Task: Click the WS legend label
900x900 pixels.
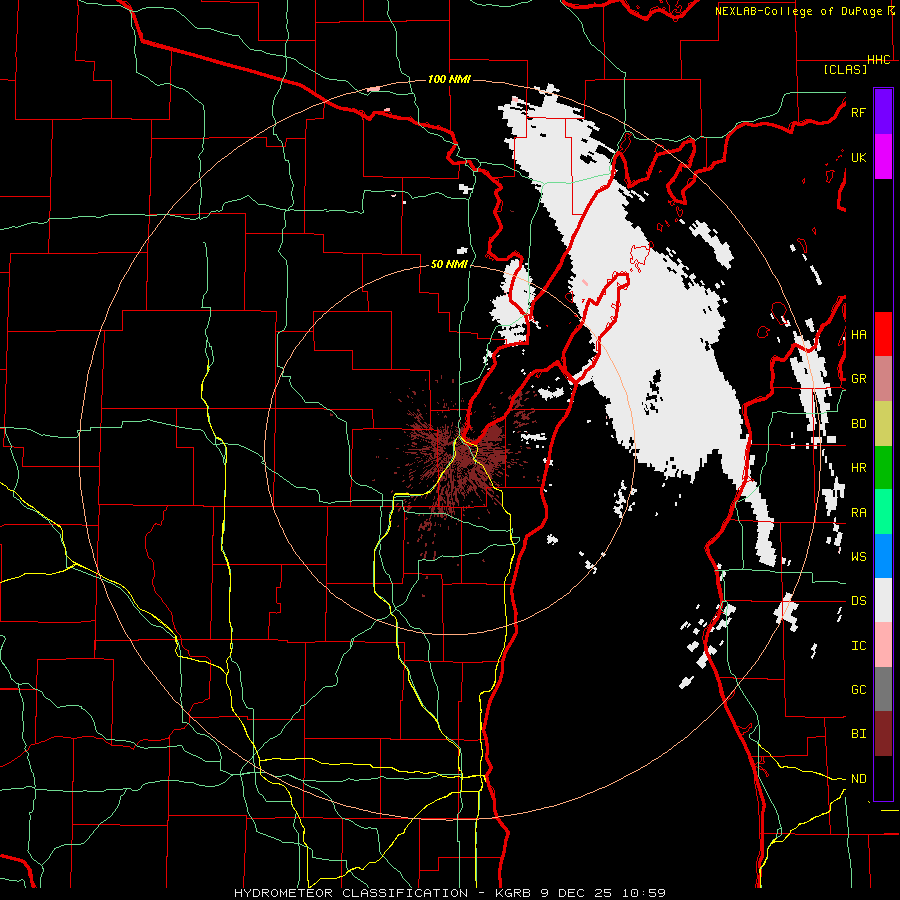Action: [x=858, y=557]
